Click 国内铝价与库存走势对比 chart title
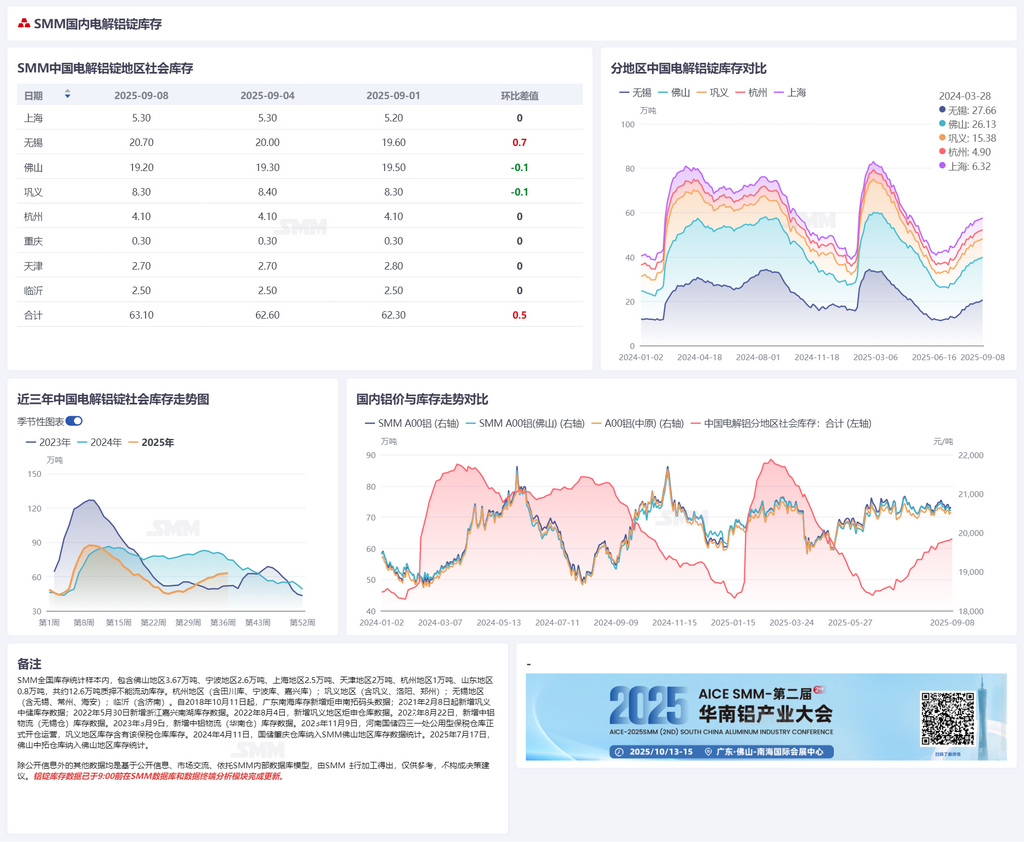The image size is (1024, 842). (422, 399)
